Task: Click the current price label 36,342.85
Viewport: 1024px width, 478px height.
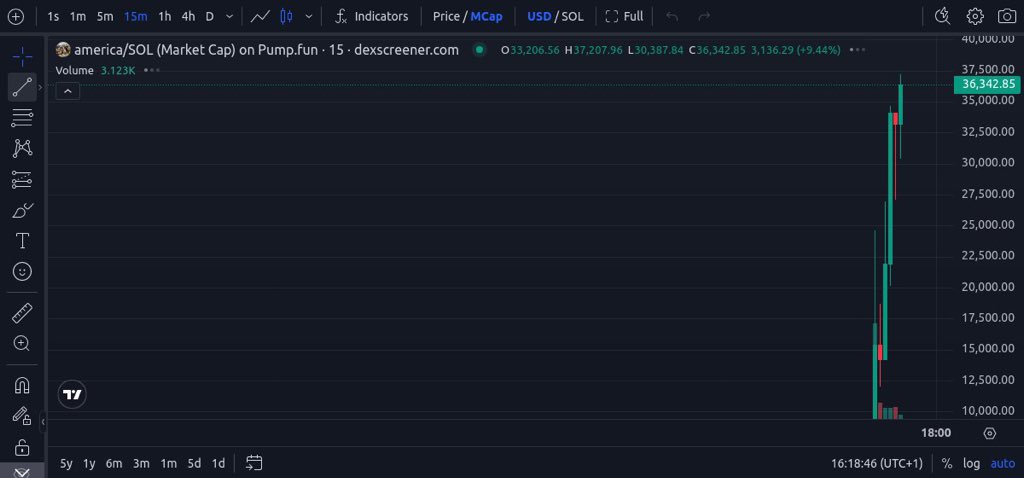Action: pyautogui.click(x=988, y=84)
